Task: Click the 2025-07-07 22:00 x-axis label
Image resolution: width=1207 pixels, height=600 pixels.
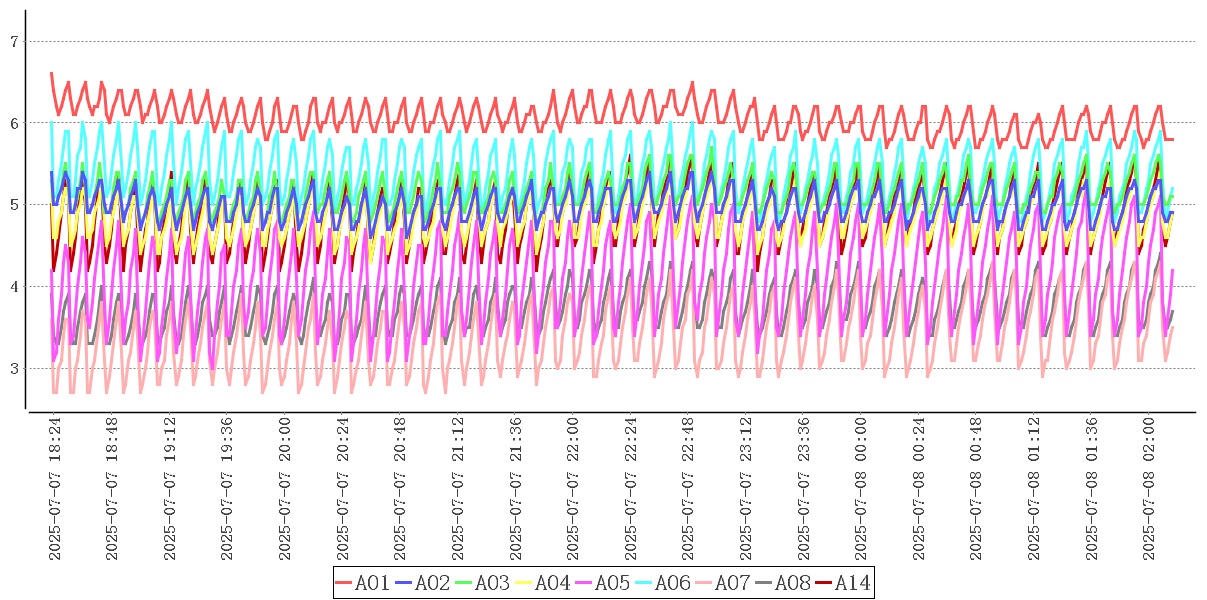Action: coord(573,489)
